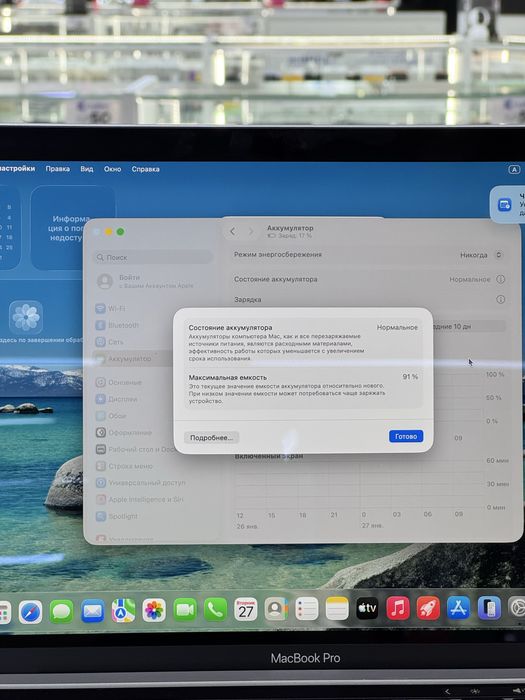Click the notification banner at top right
This screenshot has width=525, height=700.
coord(508,204)
